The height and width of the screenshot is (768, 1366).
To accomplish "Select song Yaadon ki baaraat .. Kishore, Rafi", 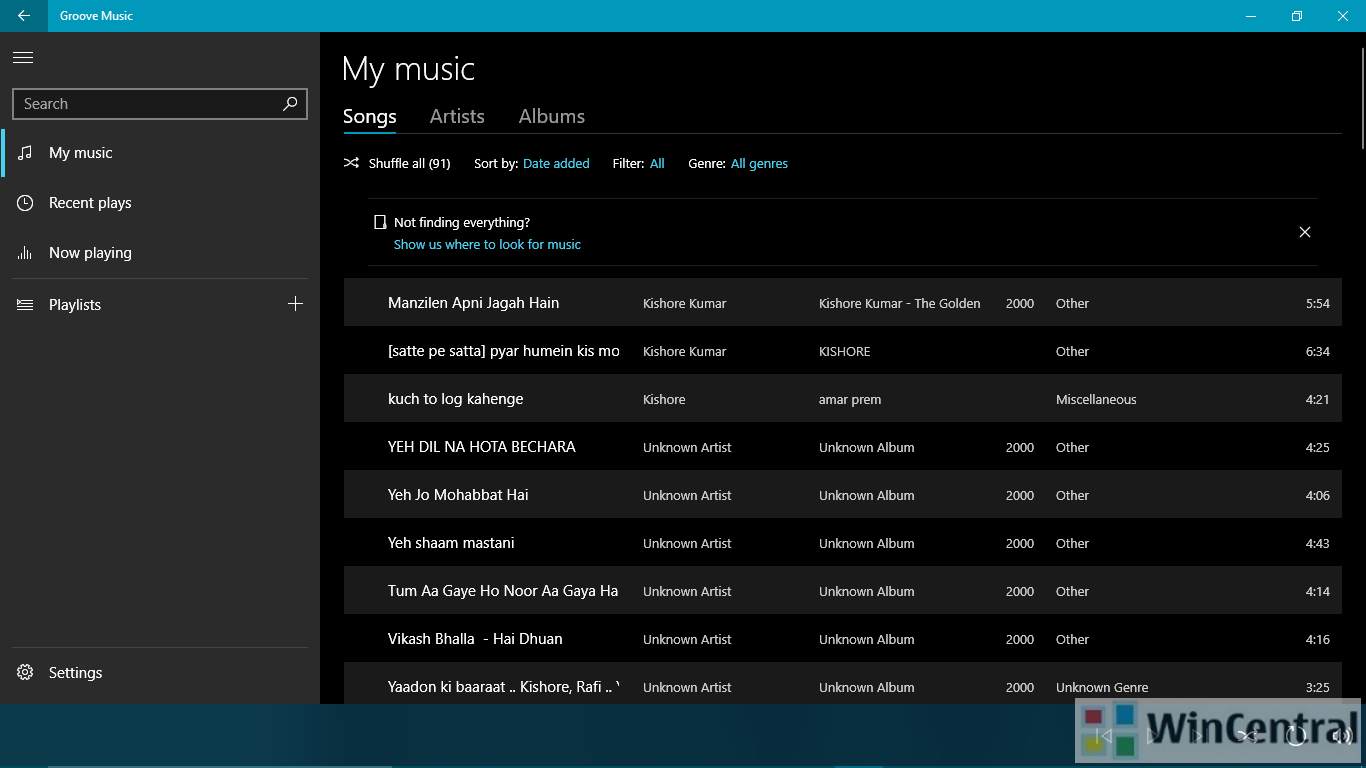I will tap(504, 687).
